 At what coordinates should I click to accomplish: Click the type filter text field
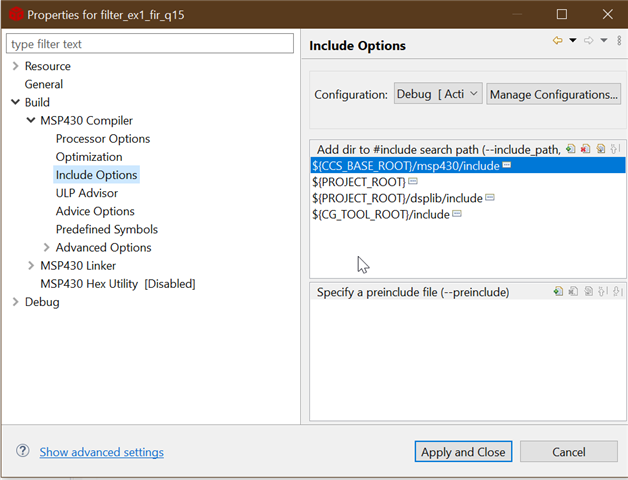point(150,44)
